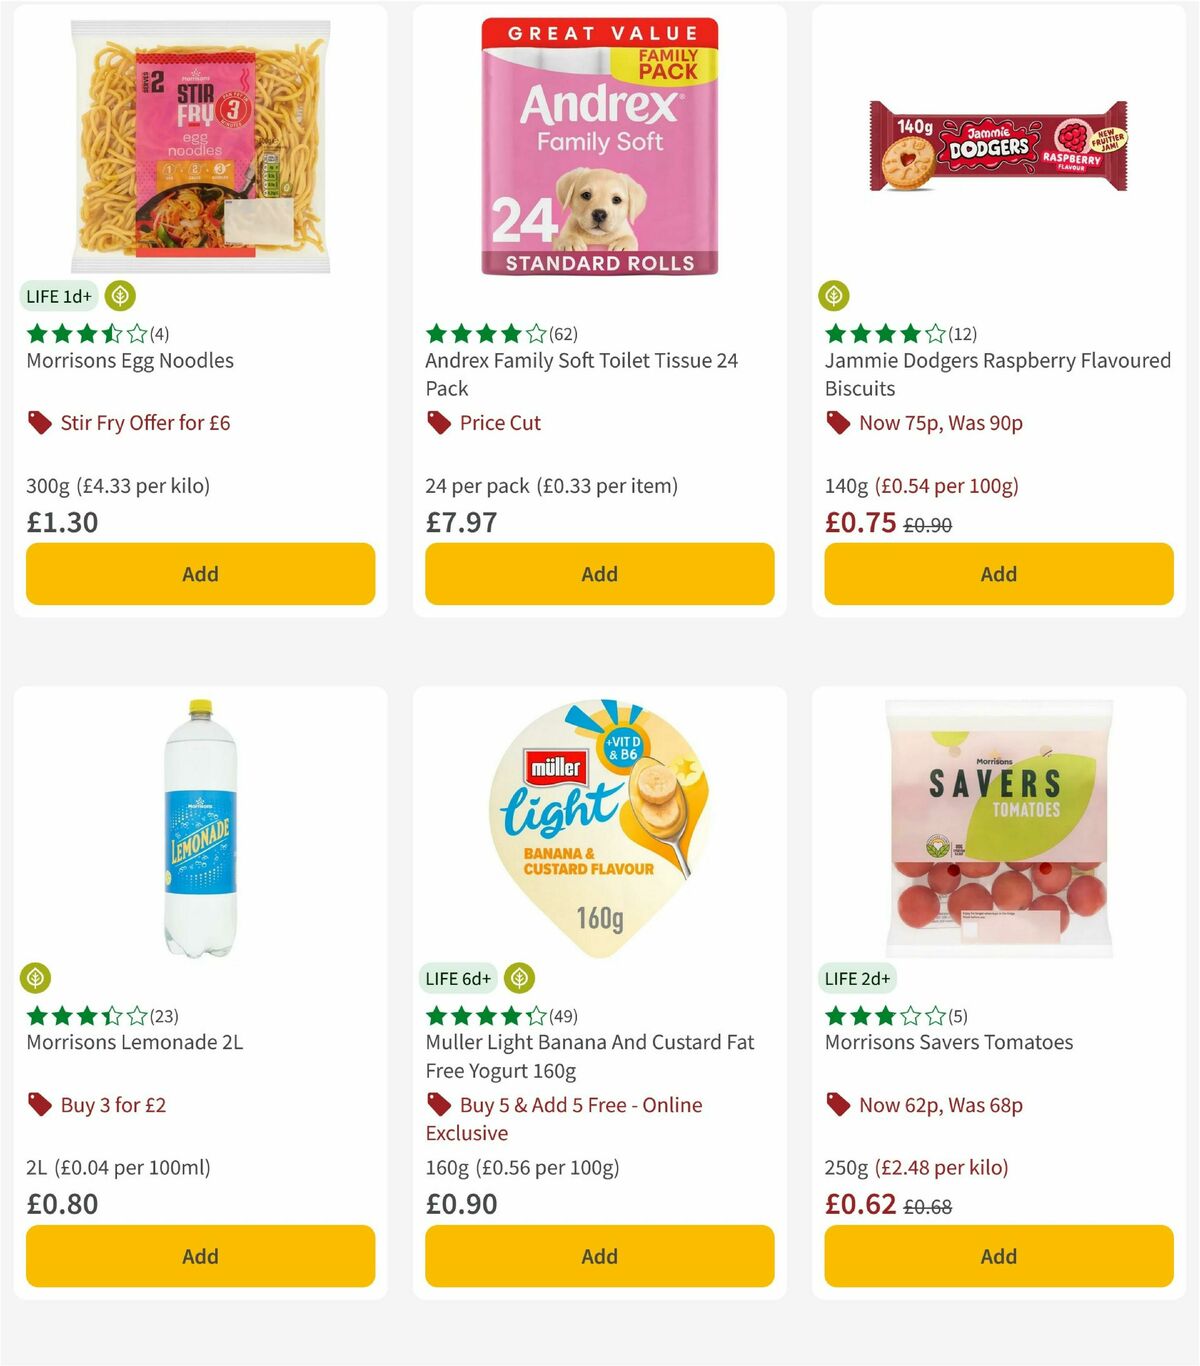Add Andrex Family Soft Toilet Tissue to basket
Viewport: 1200px width, 1366px height.
tap(598, 574)
